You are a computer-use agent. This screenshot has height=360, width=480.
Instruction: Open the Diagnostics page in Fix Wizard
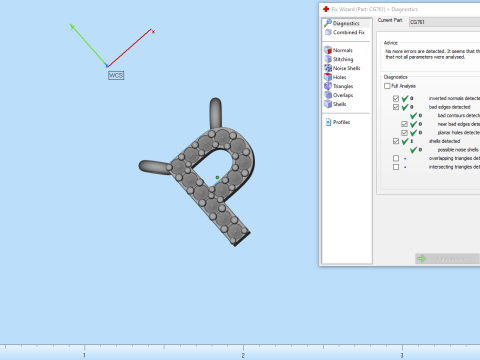point(346,23)
